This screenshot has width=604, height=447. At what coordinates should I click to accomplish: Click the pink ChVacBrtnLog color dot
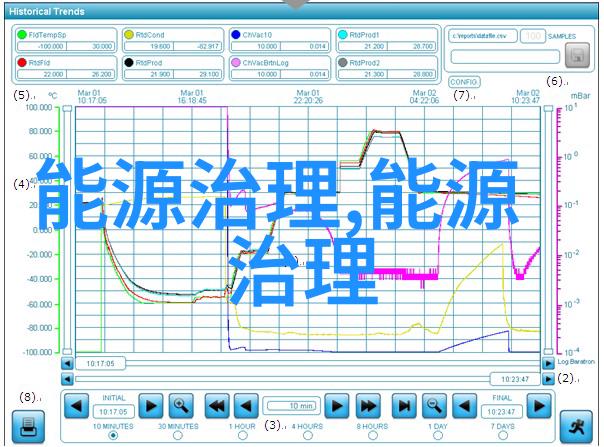pyautogui.click(x=236, y=62)
